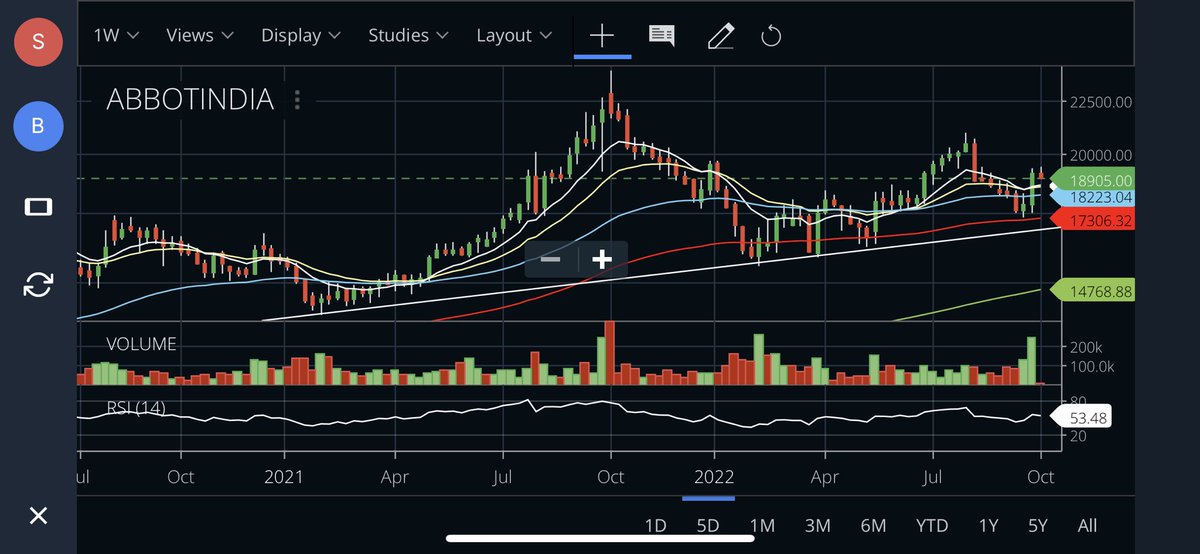Zoom out with the minus button
The image size is (1200, 554).
(550, 260)
